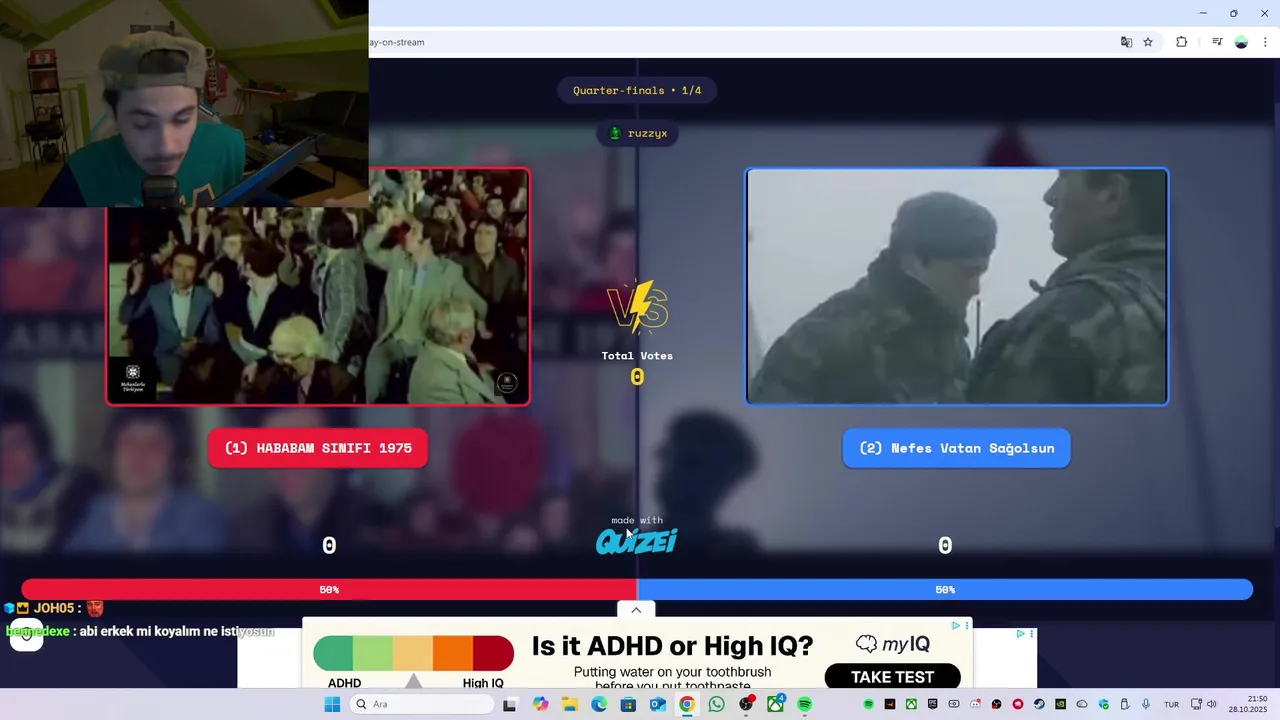Image resolution: width=1280 pixels, height=720 pixels.
Task: Open the Chrome extensions puzzle icon
Action: click(1181, 42)
